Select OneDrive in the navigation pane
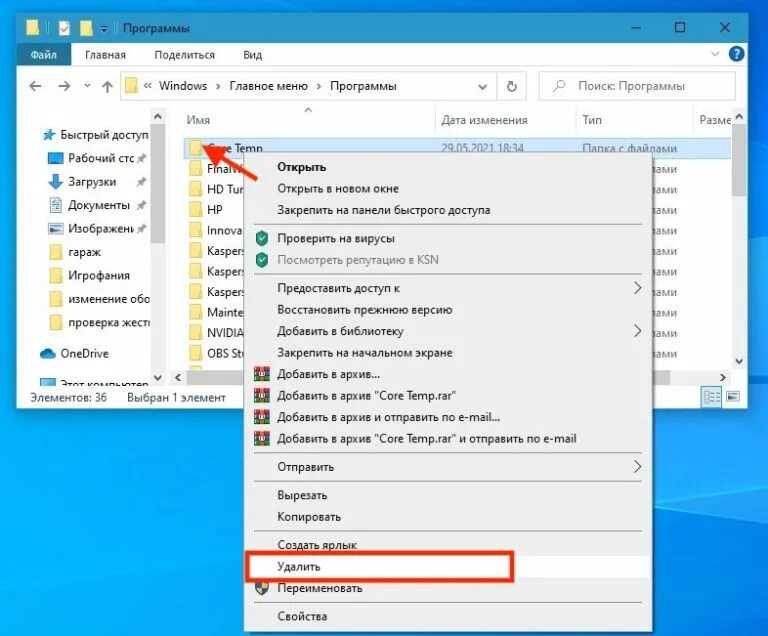 (x=74, y=353)
